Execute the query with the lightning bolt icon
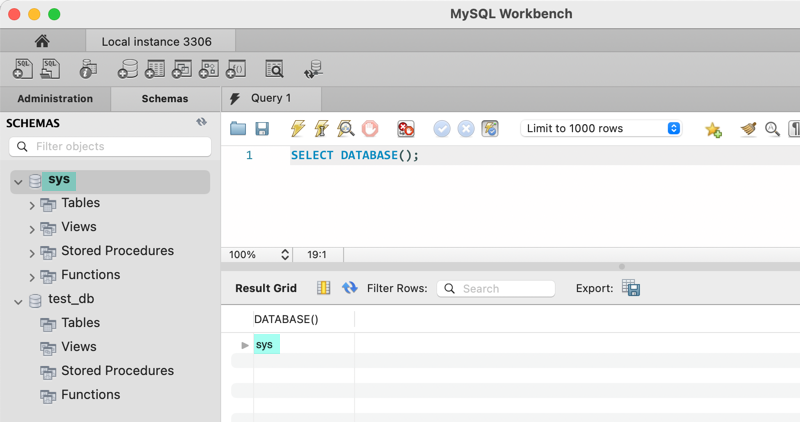The image size is (800, 422). pos(297,129)
